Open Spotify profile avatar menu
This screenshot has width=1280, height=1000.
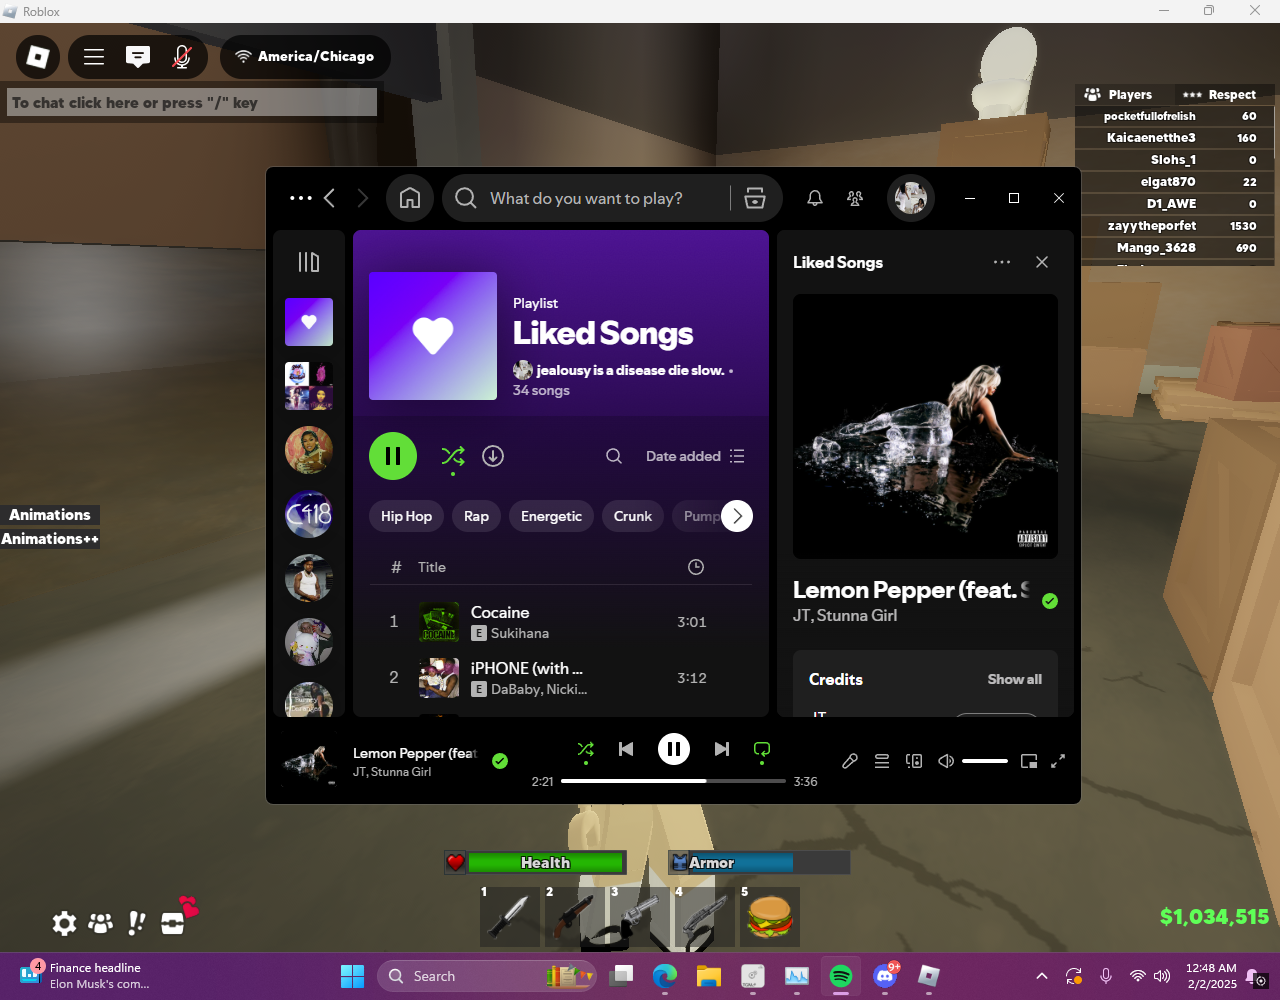[911, 198]
